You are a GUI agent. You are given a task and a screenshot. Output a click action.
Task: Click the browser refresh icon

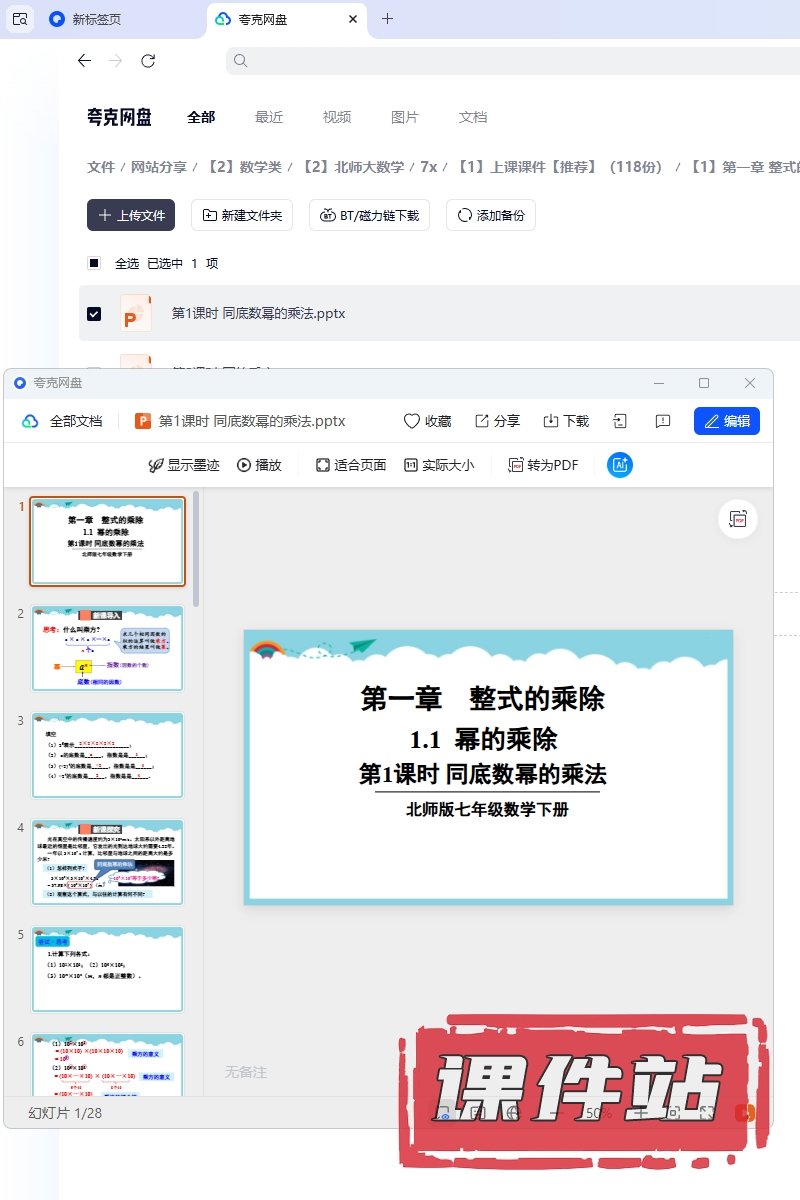(x=148, y=61)
